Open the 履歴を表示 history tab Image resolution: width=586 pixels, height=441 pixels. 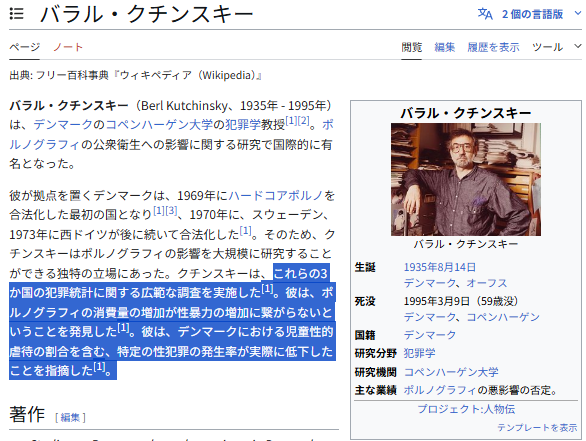pos(493,47)
